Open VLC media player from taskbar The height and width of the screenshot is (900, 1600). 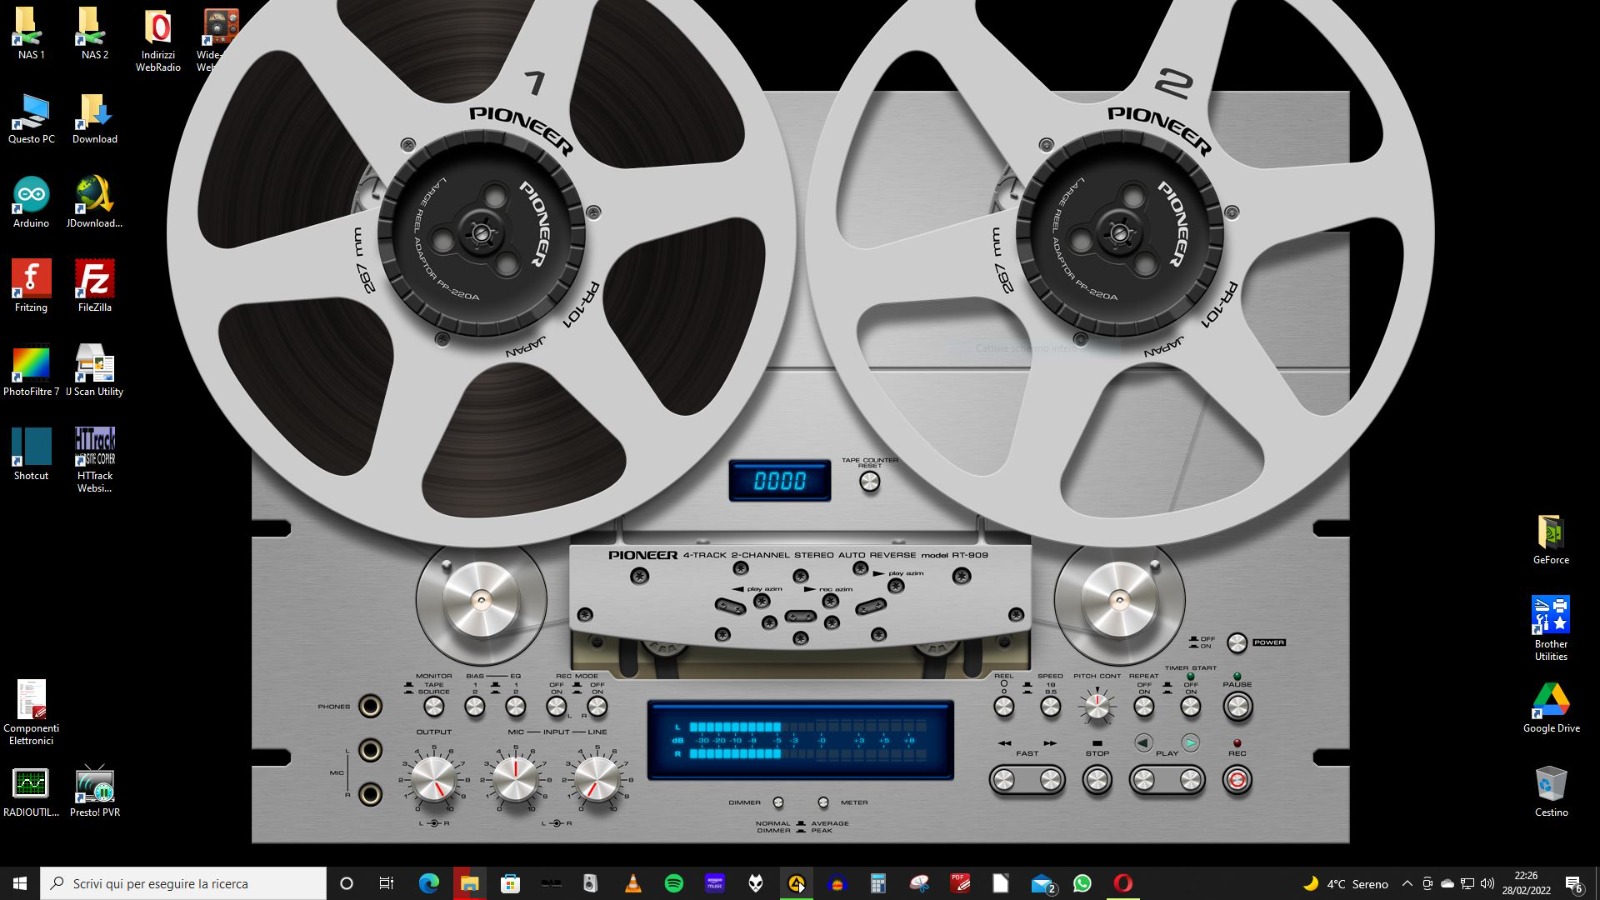pyautogui.click(x=632, y=883)
